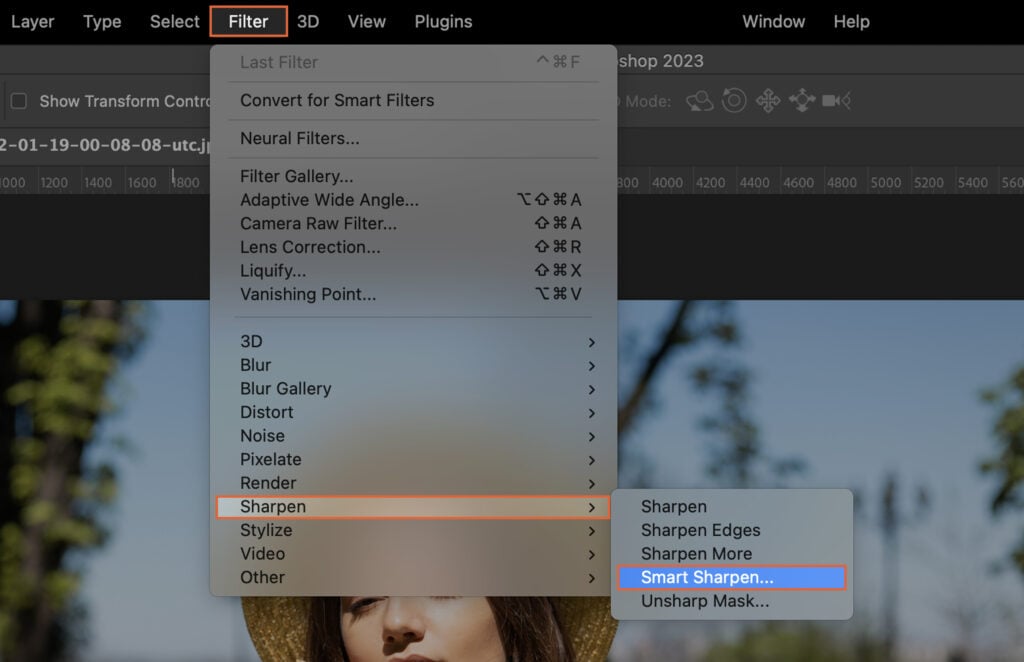1024x662 pixels.
Task: Open the Plugins menu
Action: pos(443,21)
